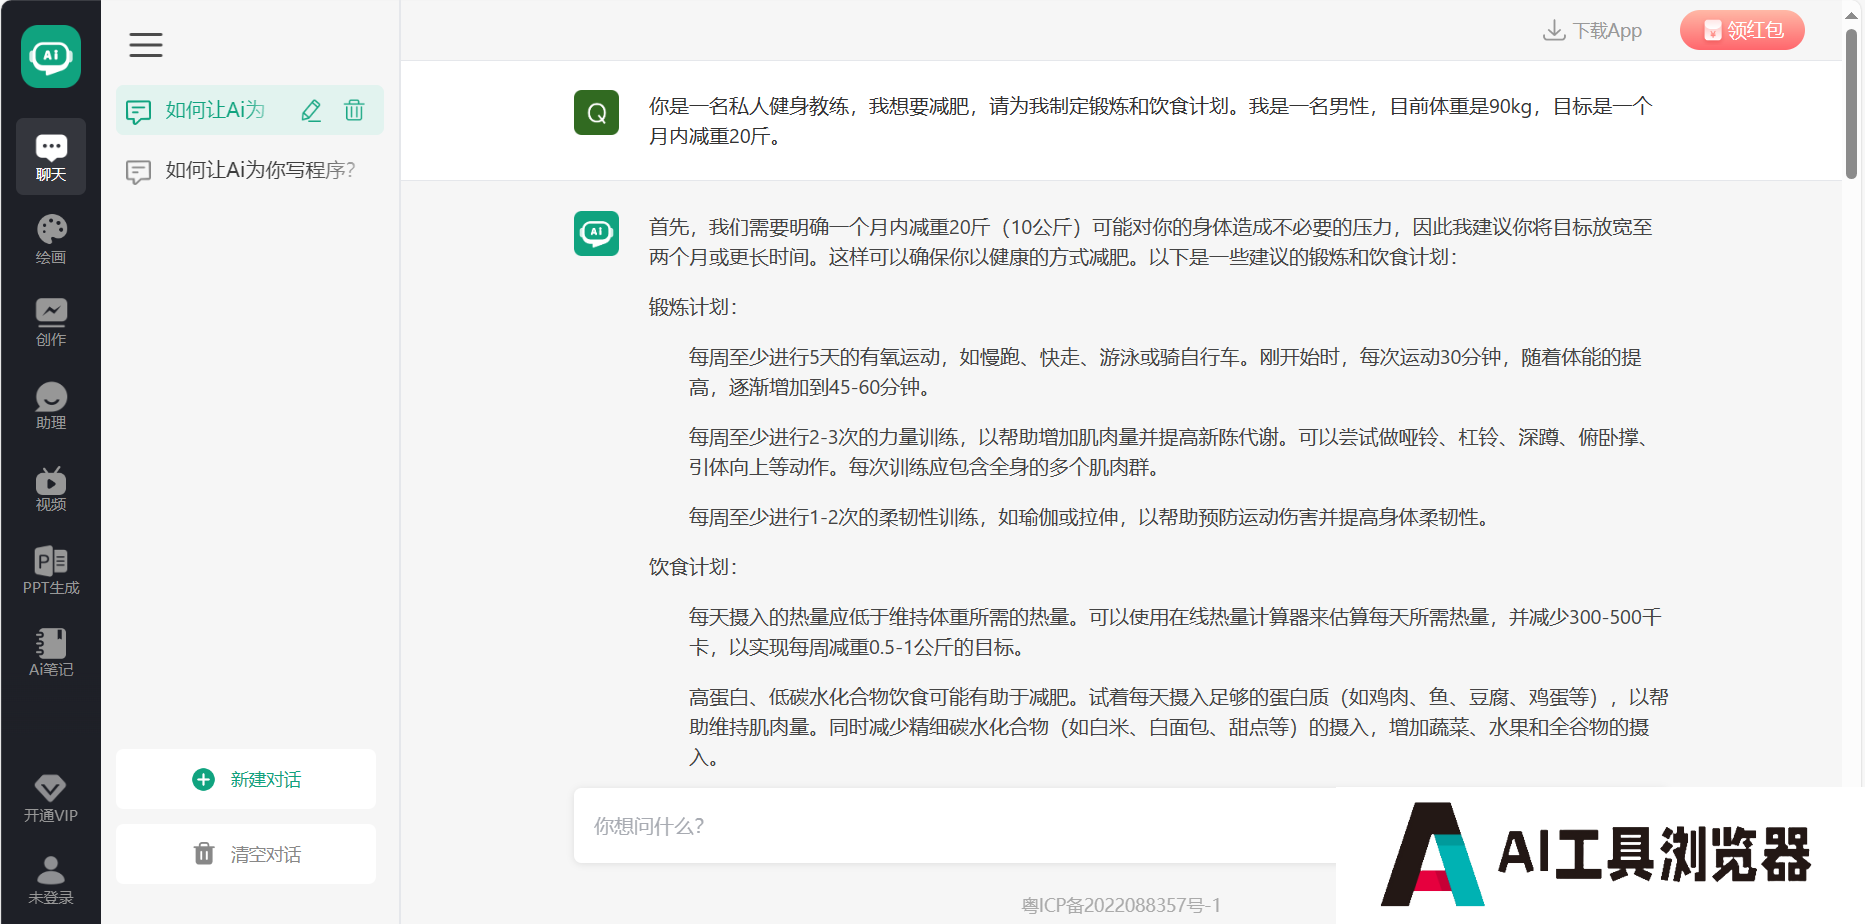Image resolution: width=1865 pixels, height=924 pixels.
Task: Open the 助理 assistant section
Action: click(51, 405)
